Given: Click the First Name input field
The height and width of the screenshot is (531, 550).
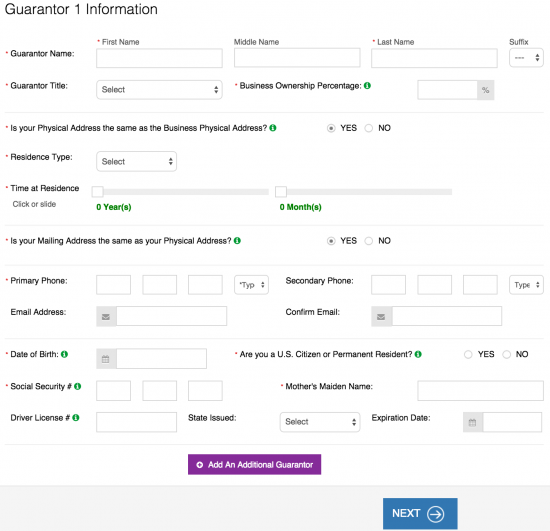Looking at the screenshot, I should pyautogui.click(x=159, y=58).
